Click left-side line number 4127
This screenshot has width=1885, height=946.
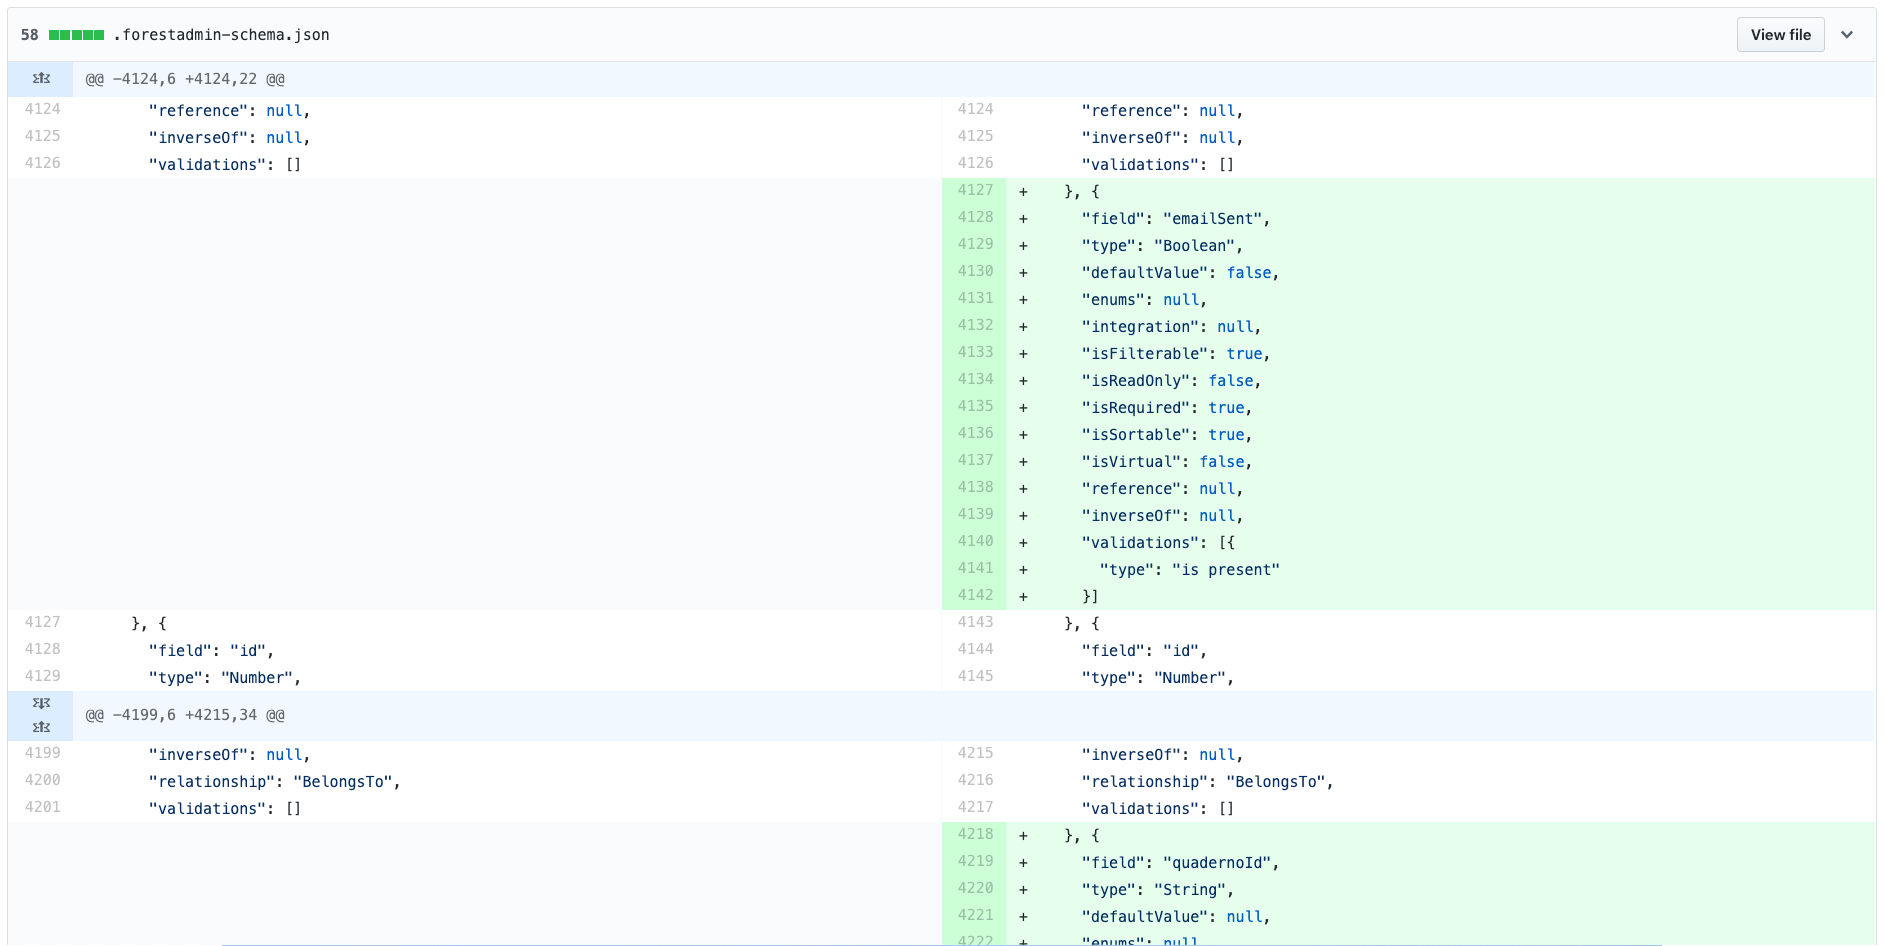(42, 622)
